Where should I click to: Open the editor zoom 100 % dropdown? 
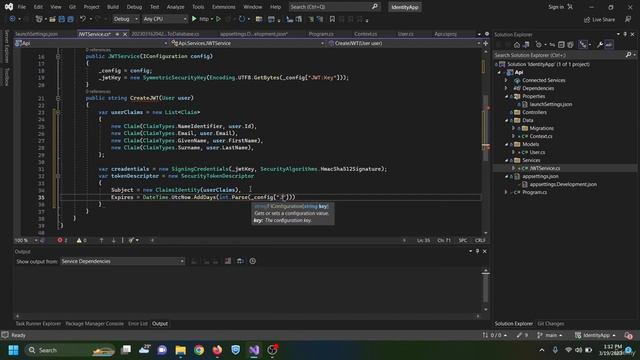pos(26,240)
